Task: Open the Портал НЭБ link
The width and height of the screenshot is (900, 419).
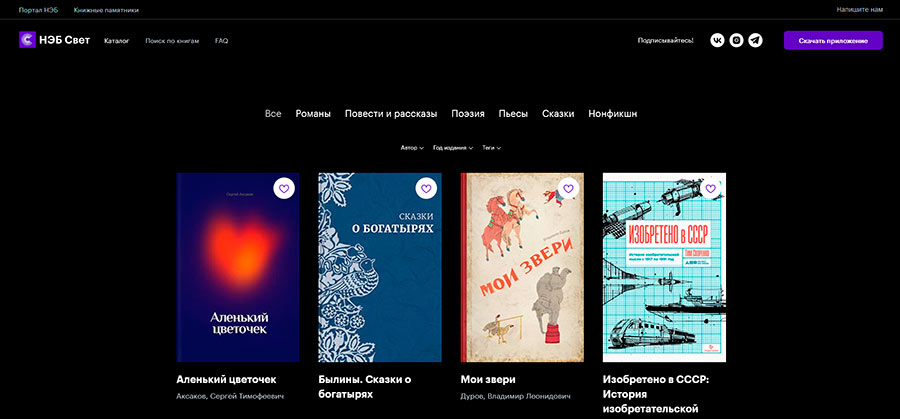Action: [38, 10]
